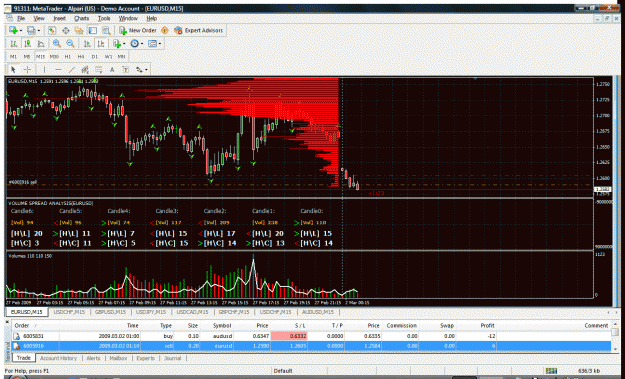Select the Trendline tool

pyautogui.click(x=72, y=70)
